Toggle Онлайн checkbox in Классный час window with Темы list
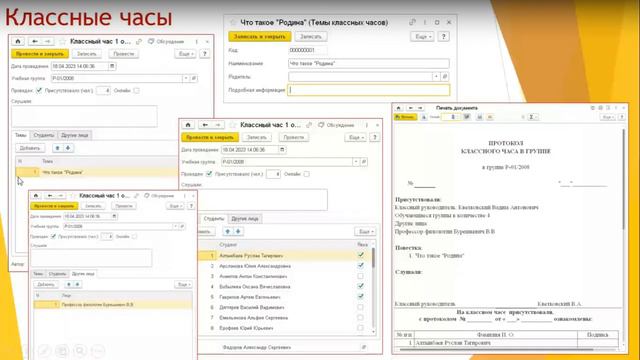The width and height of the screenshot is (640, 360). [x=136, y=91]
